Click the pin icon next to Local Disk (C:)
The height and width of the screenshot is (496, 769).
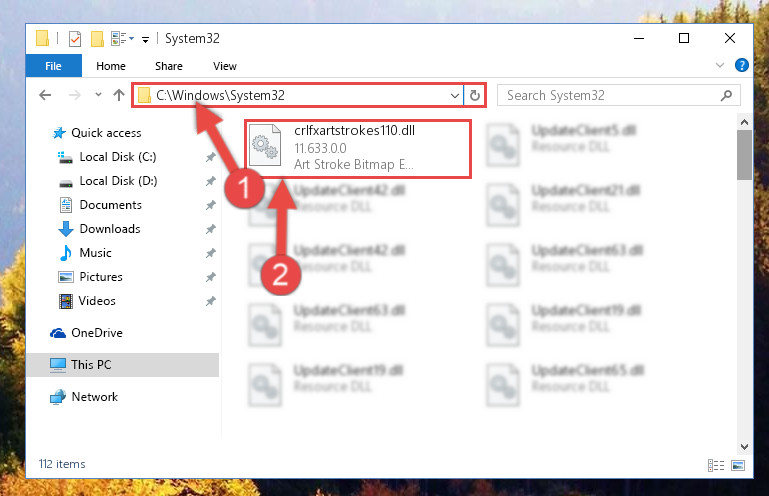[210, 157]
